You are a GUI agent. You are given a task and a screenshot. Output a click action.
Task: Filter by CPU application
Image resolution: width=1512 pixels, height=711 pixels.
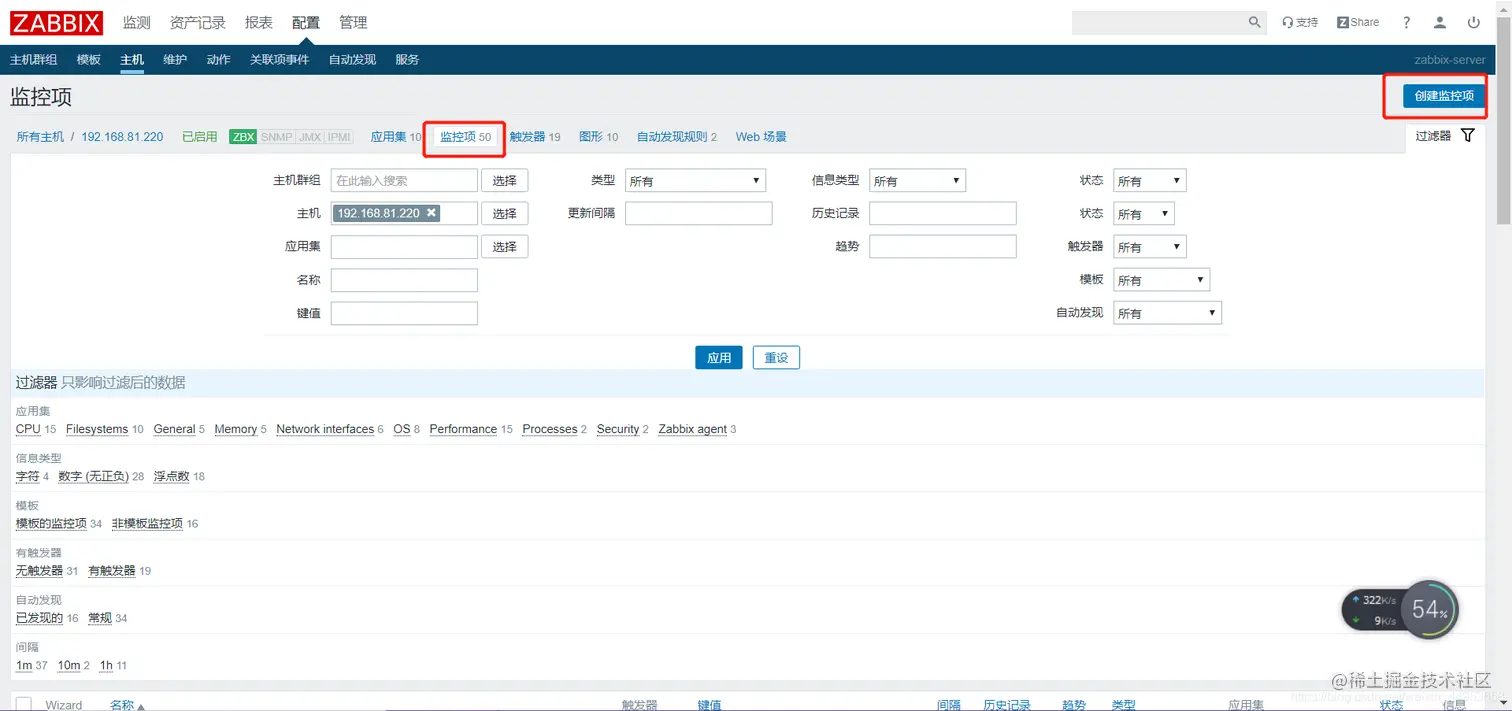pos(28,429)
